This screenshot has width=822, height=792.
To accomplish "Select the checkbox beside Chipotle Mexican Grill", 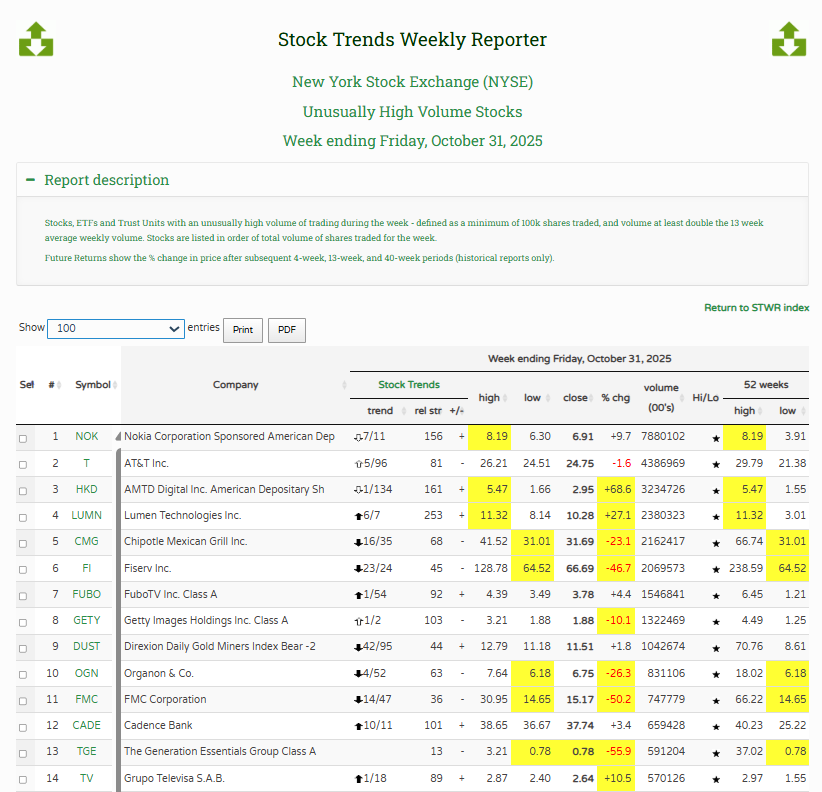I will [23, 541].
